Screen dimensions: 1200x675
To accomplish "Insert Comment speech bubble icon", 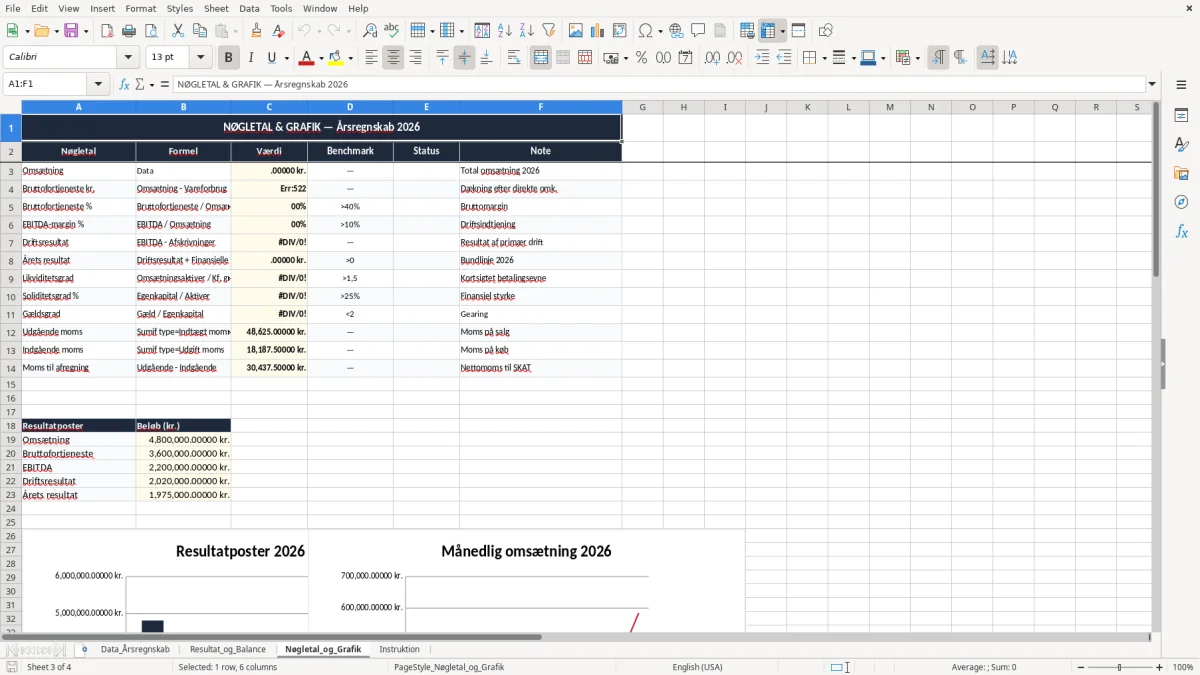I will (698, 31).
